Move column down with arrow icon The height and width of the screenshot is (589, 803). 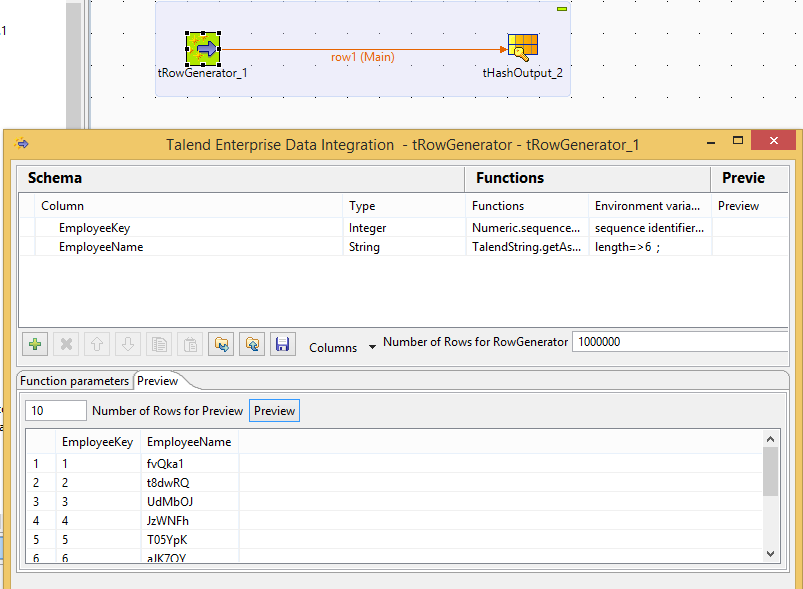[x=128, y=344]
